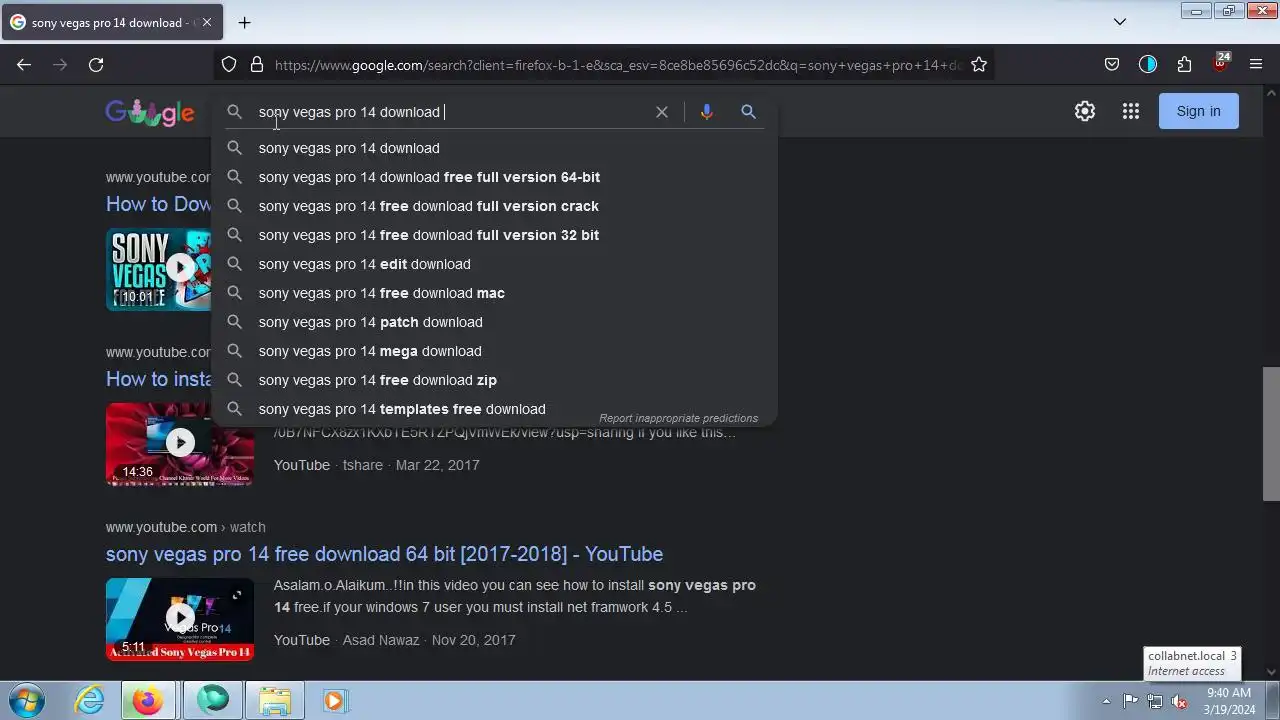Image resolution: width=1280 pixels, height=720 pixels.
Task: Choose suggestion 'sony vegas pro 14 edit download'
Action: tap(494, 264)
